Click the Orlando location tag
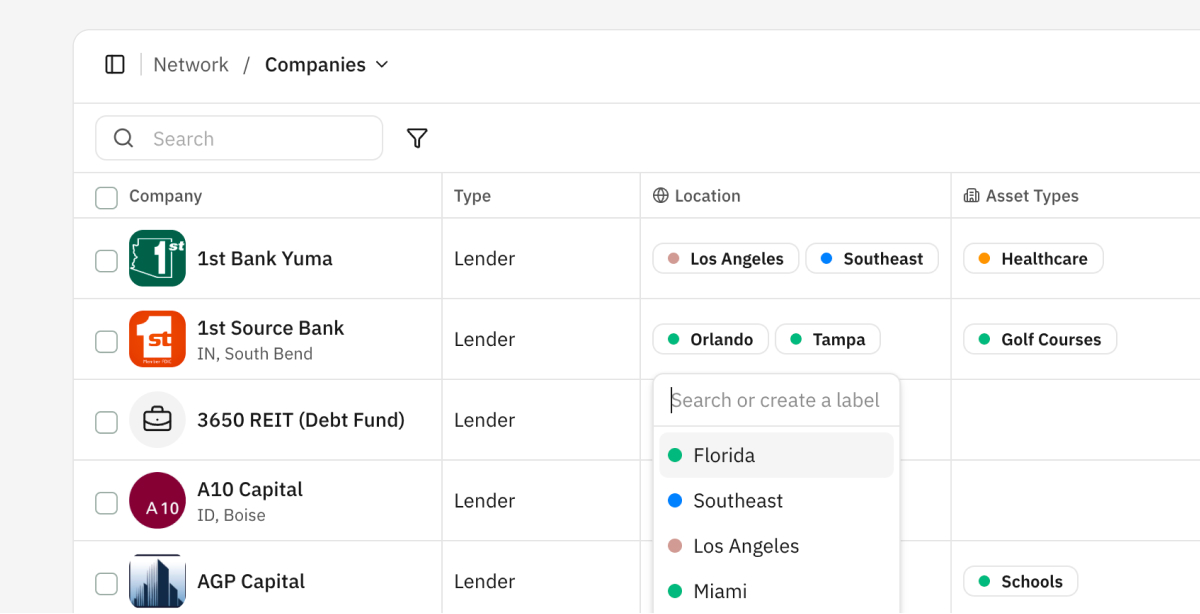Viewport: 1200px width, 614px height. tap(710, 340)
